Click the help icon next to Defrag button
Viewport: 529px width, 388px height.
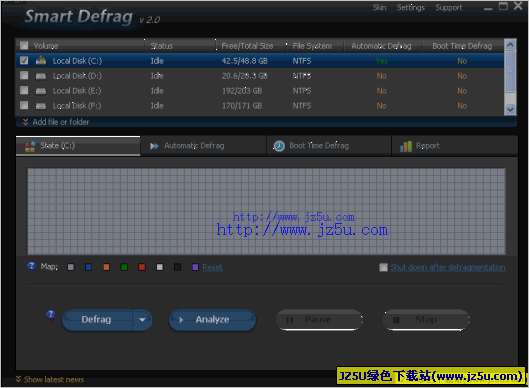51,315
